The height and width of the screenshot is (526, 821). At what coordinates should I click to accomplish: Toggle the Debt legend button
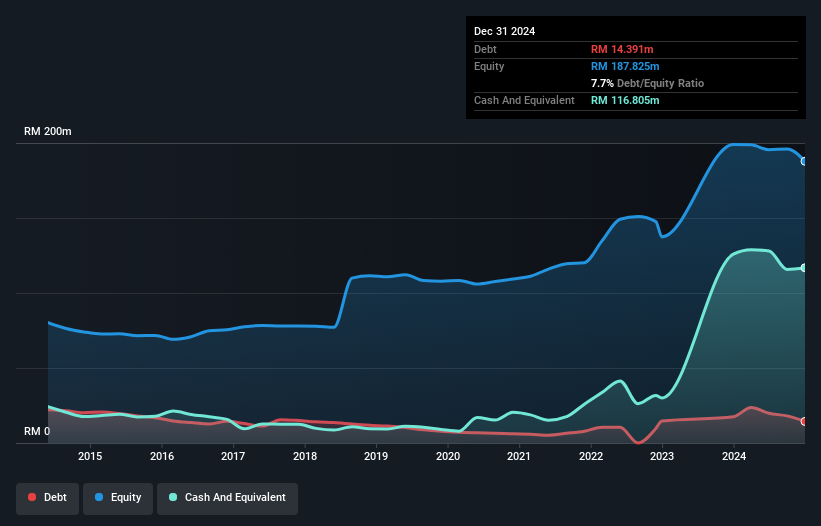tap(48, 498)
